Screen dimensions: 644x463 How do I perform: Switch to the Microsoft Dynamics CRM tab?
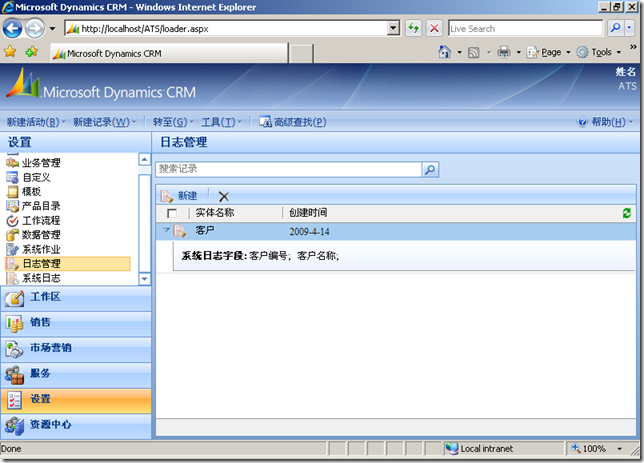pos(169,53)
